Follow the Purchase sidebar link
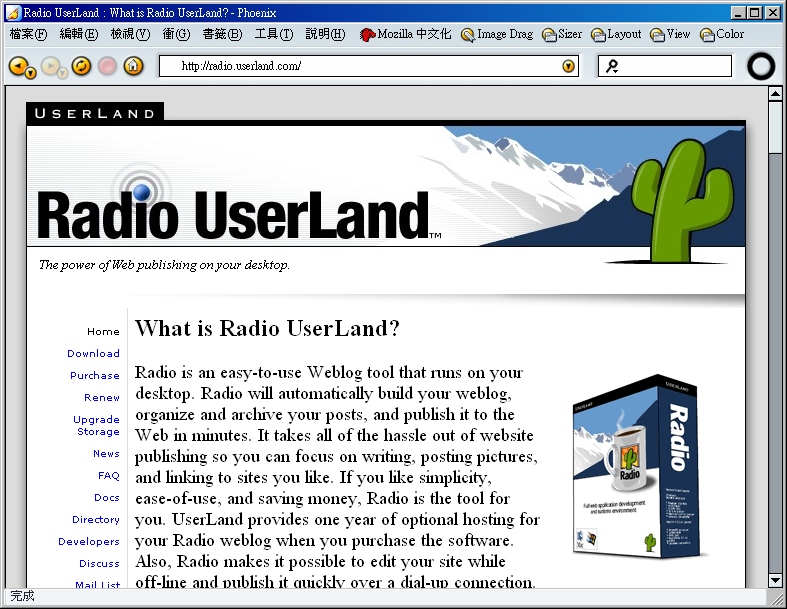 click(x=95, y=376)
